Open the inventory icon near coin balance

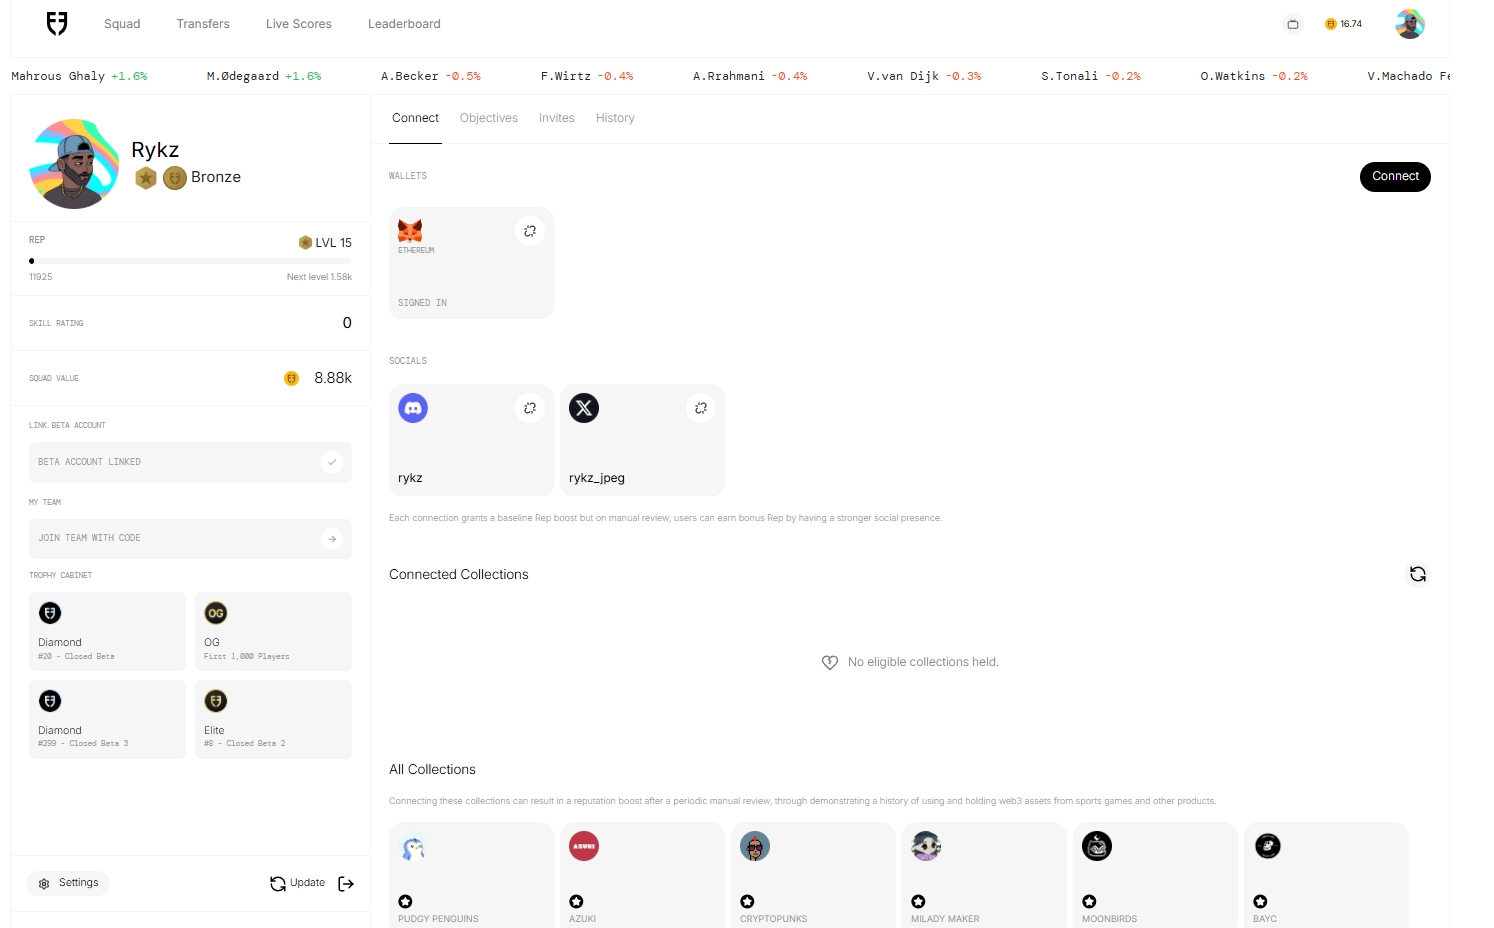tap(1293, 24)
